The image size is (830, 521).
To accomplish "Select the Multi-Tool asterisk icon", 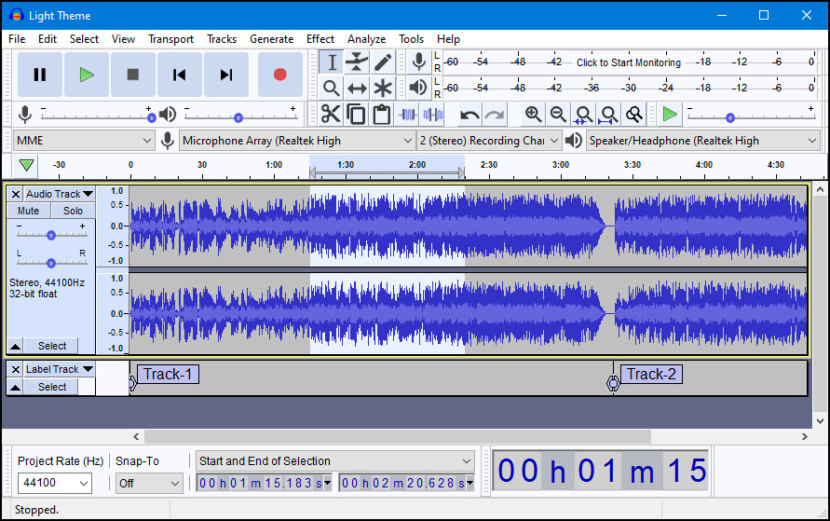I will pyautogui.click(x=383, y=88).
